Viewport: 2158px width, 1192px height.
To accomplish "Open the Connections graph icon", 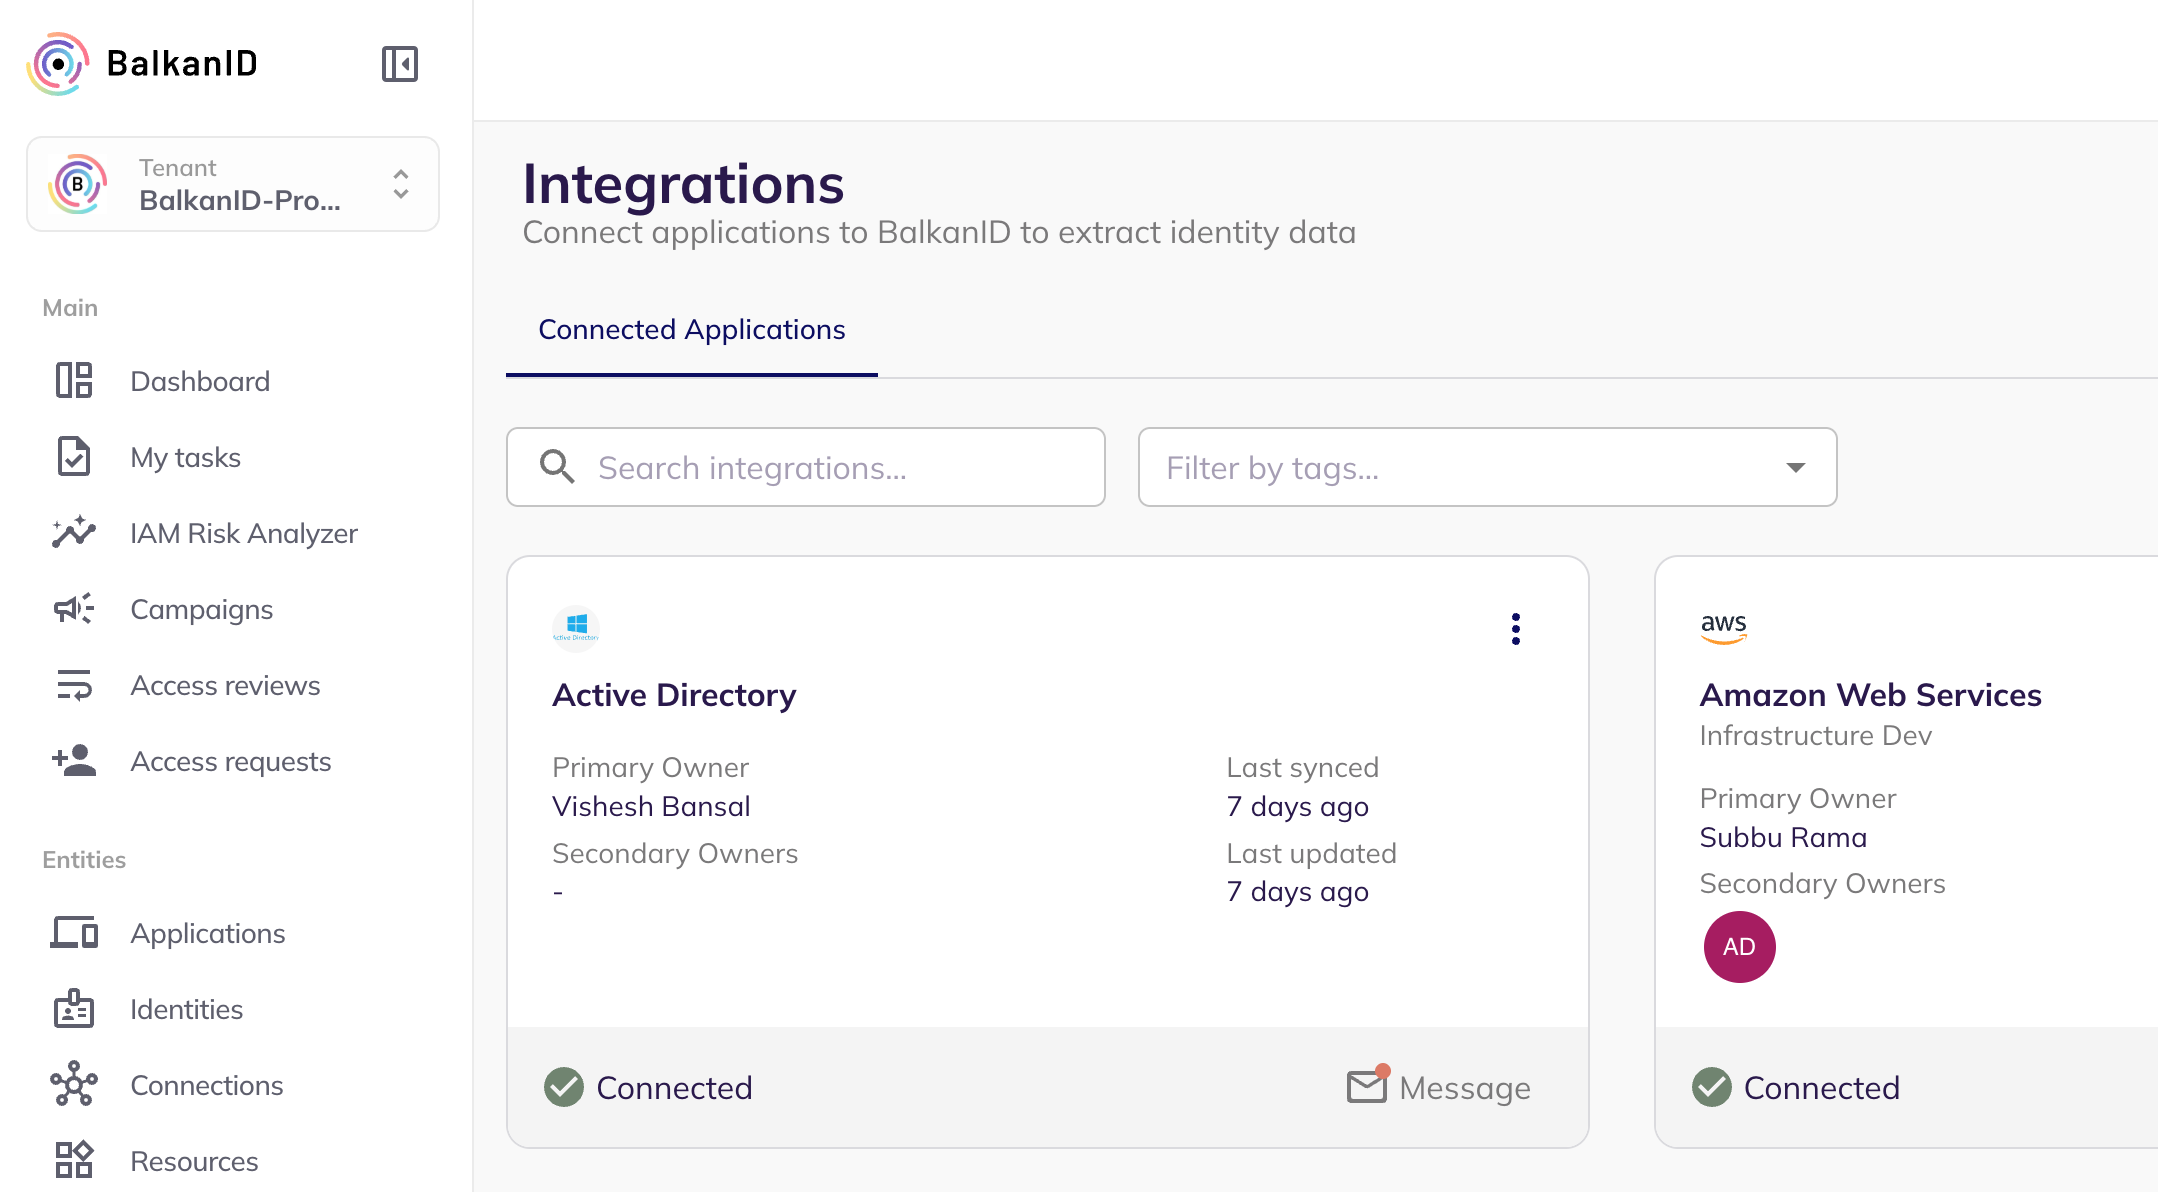I will 74,1085.
